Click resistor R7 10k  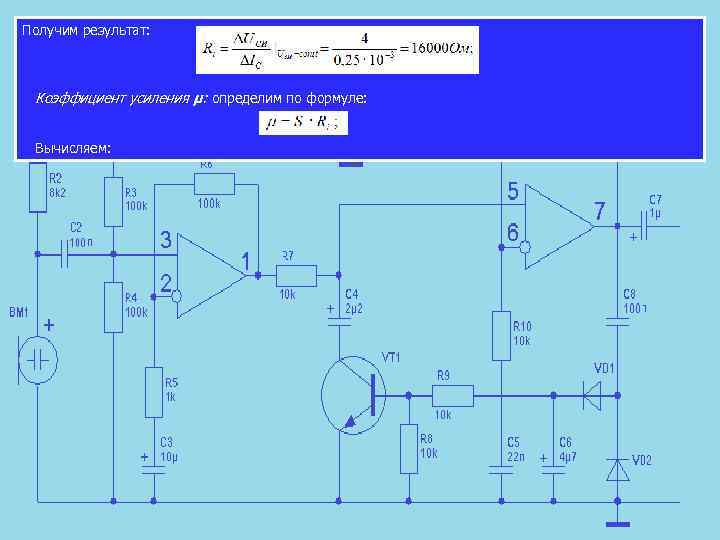point(296,276)
